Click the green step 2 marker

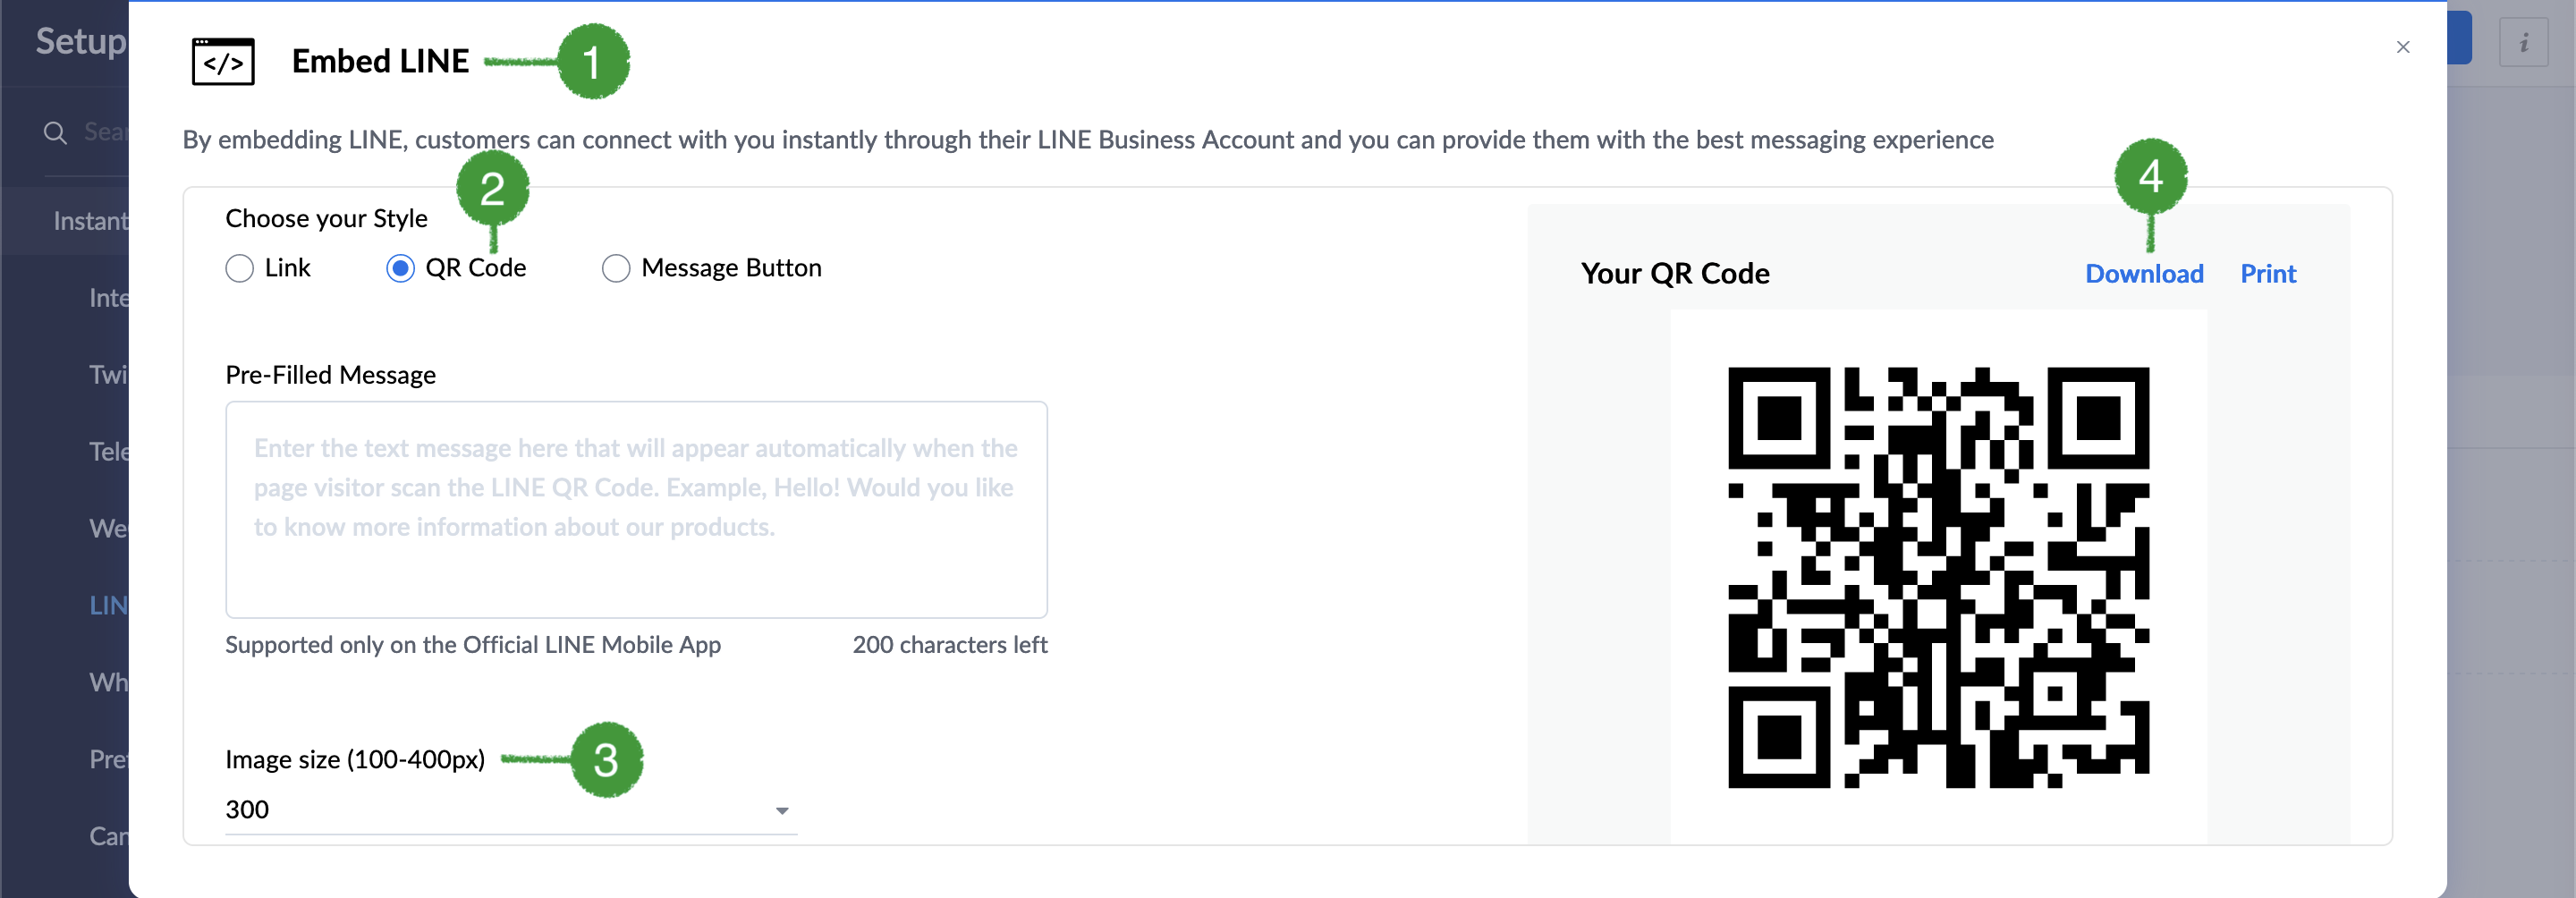(x=492, y=188)
